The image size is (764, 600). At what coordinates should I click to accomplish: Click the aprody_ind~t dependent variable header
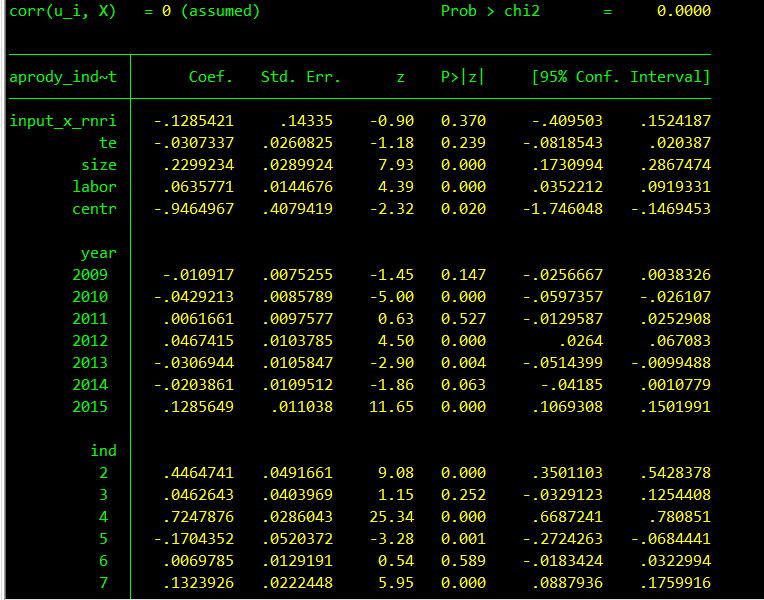[63, 77]
